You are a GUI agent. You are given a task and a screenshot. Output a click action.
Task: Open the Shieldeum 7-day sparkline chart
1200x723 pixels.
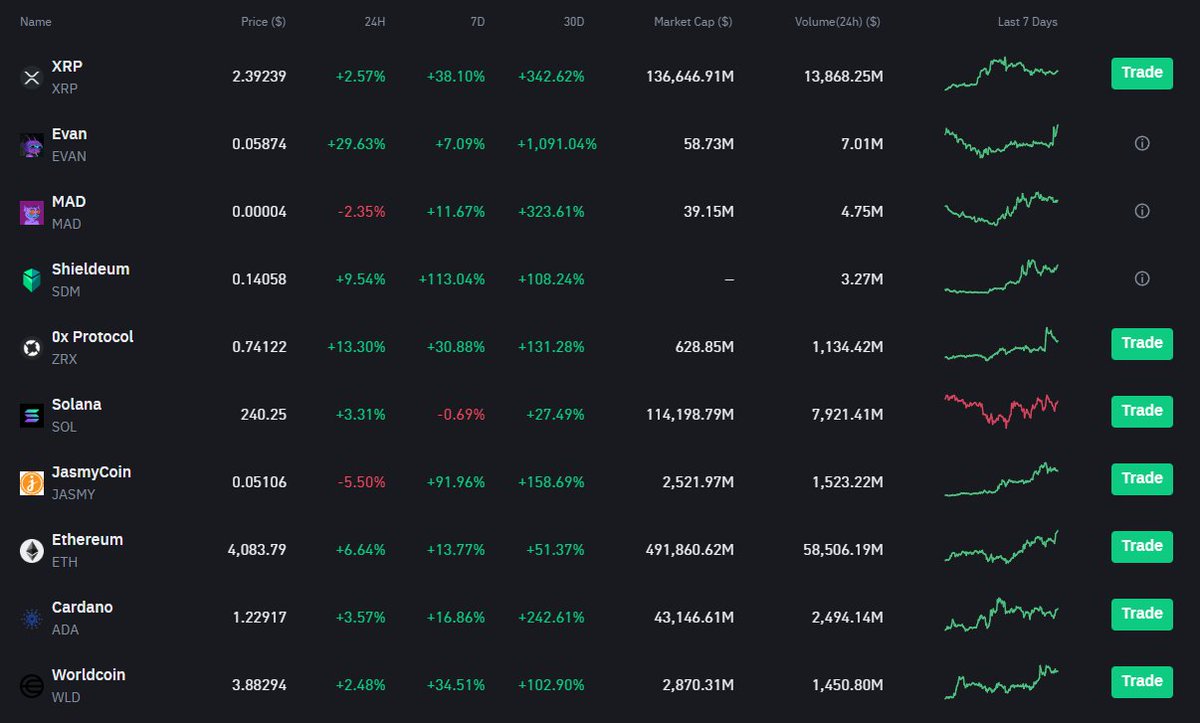1001,277
